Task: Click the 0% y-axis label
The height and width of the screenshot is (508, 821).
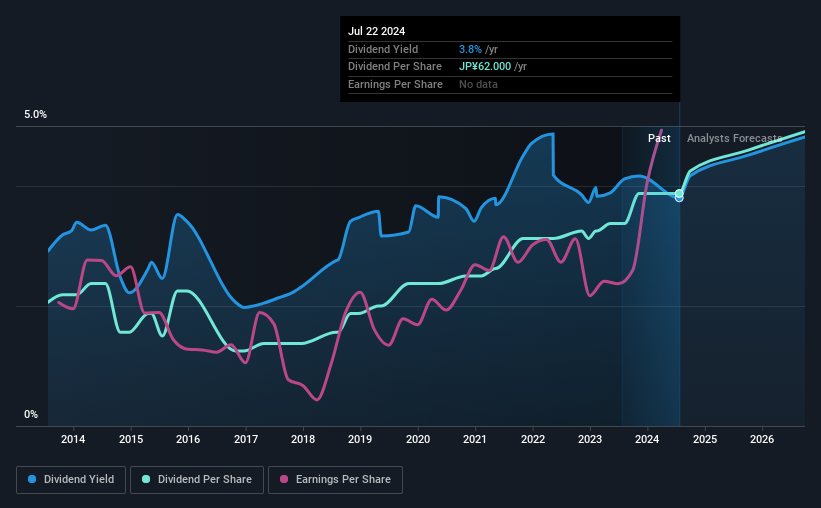Action: click(x=31, y=414)
